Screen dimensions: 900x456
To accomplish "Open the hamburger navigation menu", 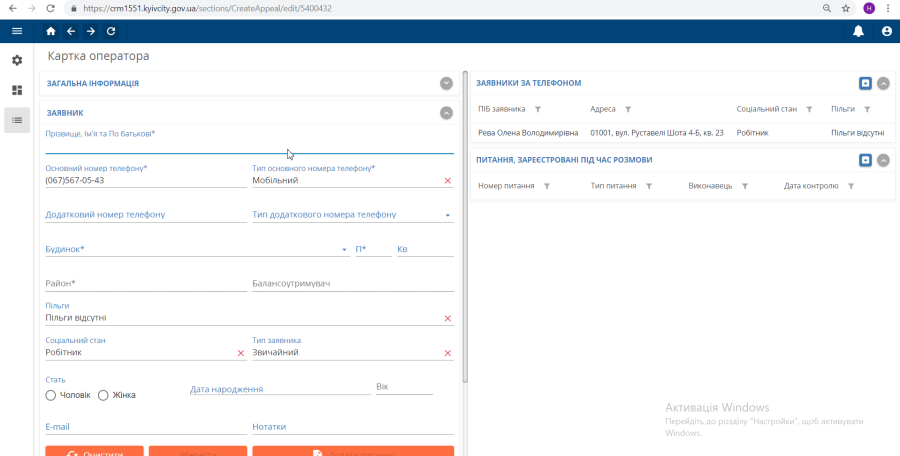I will click(x=16, y=31).
